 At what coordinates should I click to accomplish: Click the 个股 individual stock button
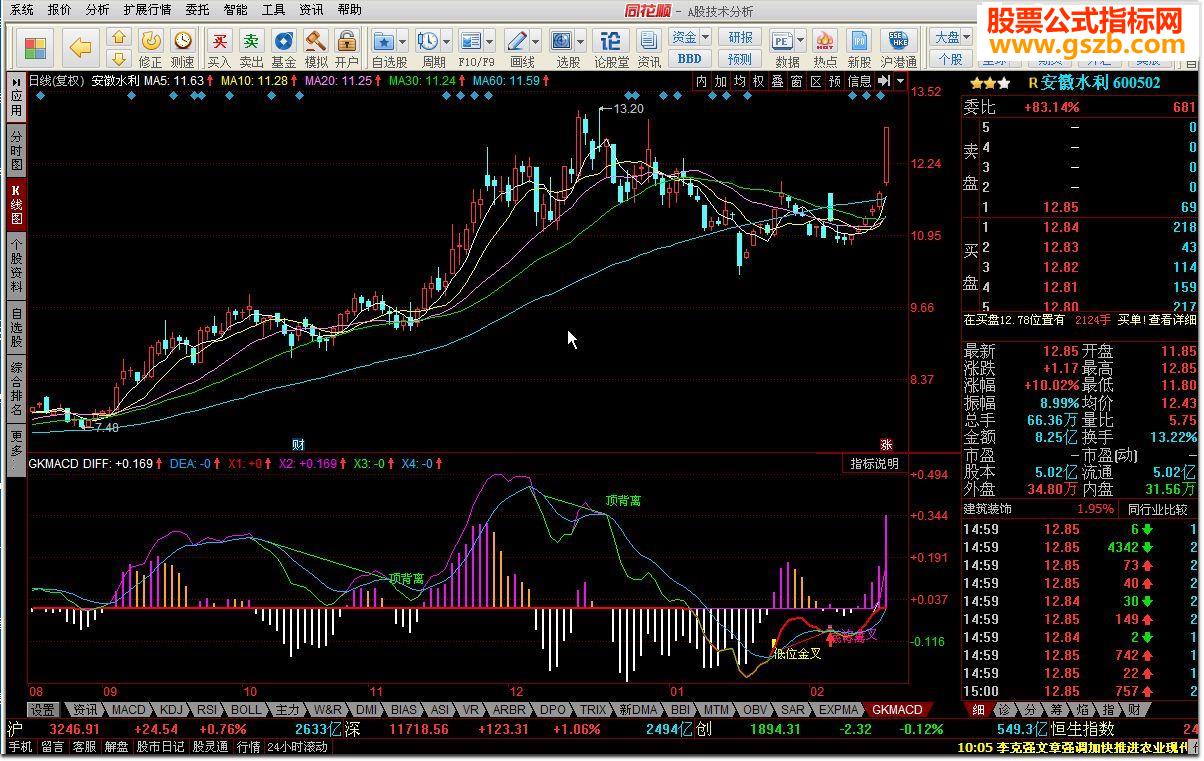(x=951, y=59)
